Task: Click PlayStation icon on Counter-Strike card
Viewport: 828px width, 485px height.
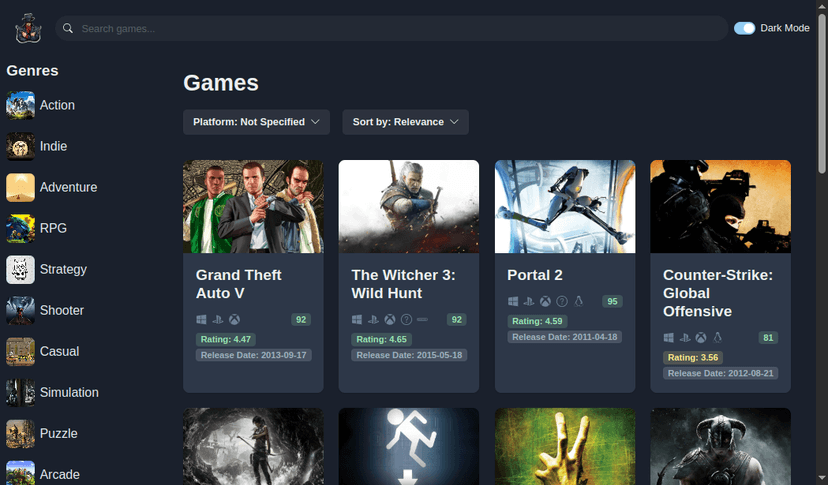Action: click(x=685, y=338)
